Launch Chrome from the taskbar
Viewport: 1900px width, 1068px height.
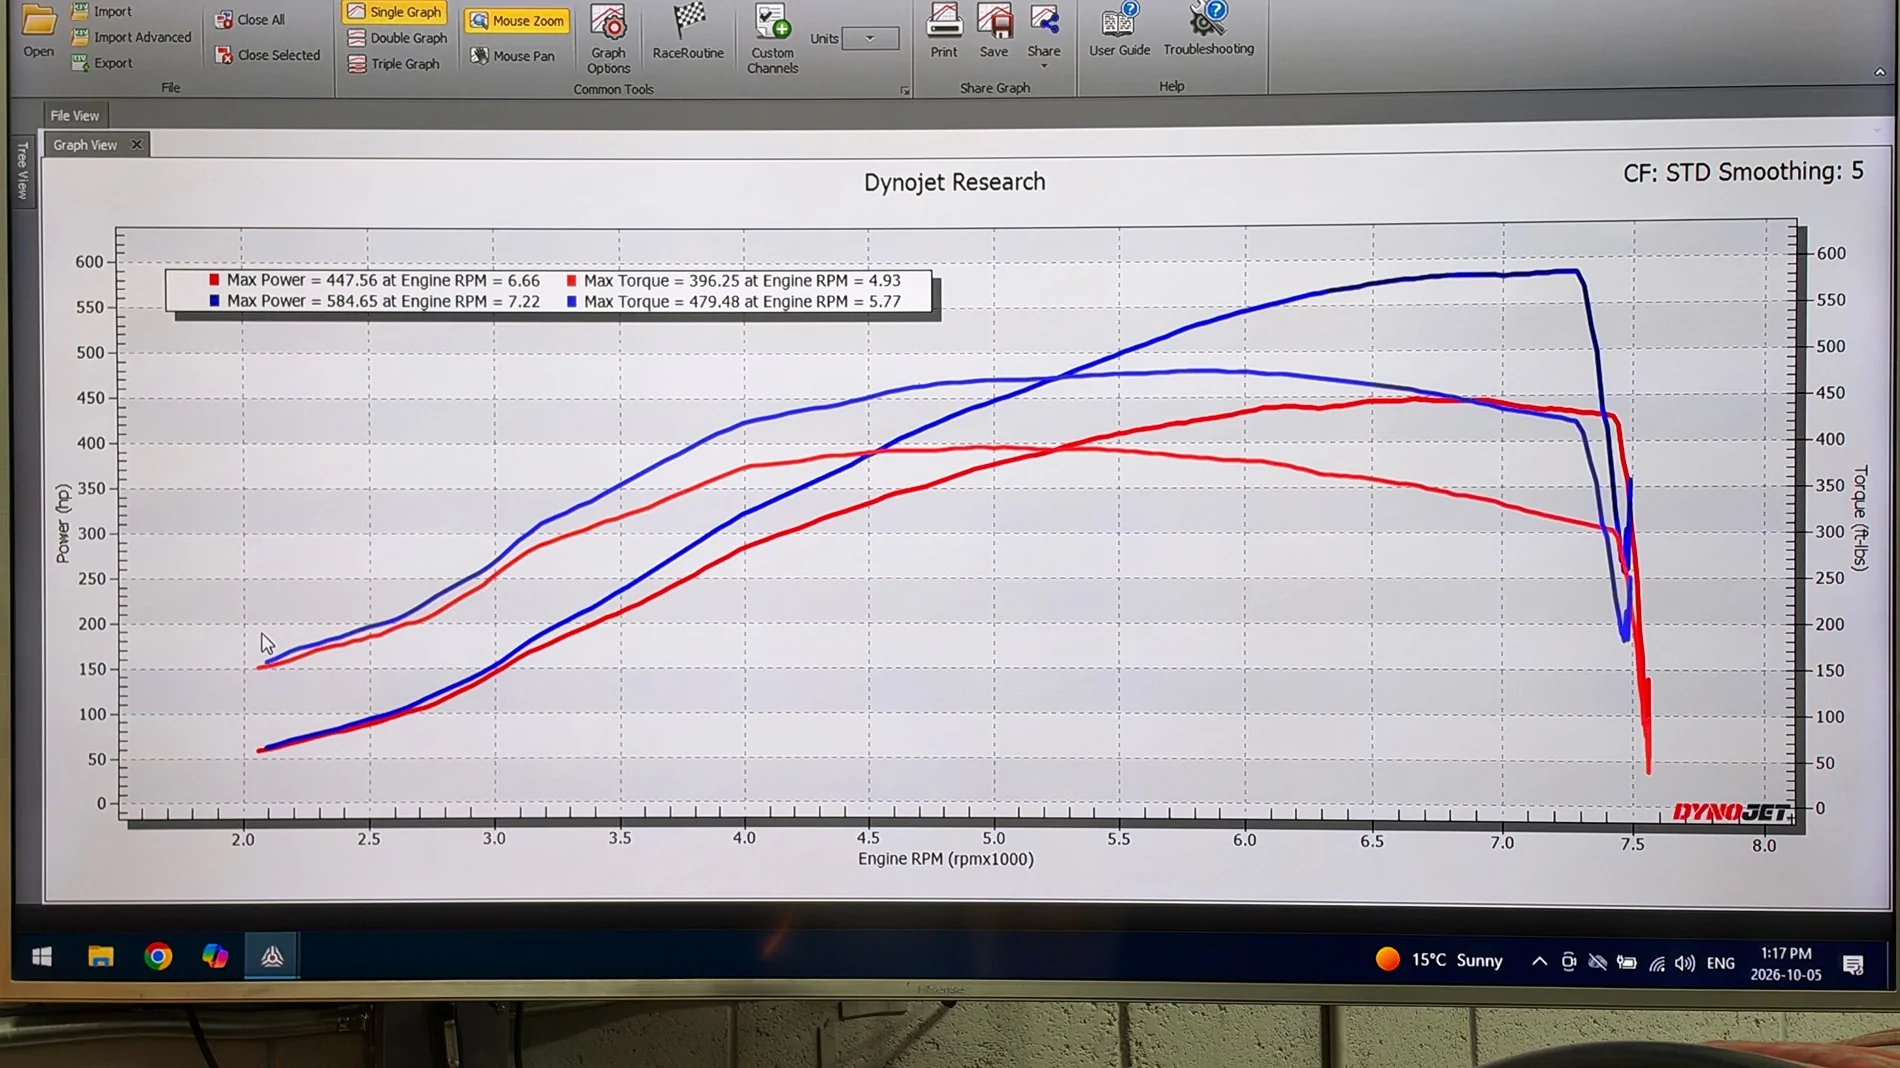click(158, 957)
